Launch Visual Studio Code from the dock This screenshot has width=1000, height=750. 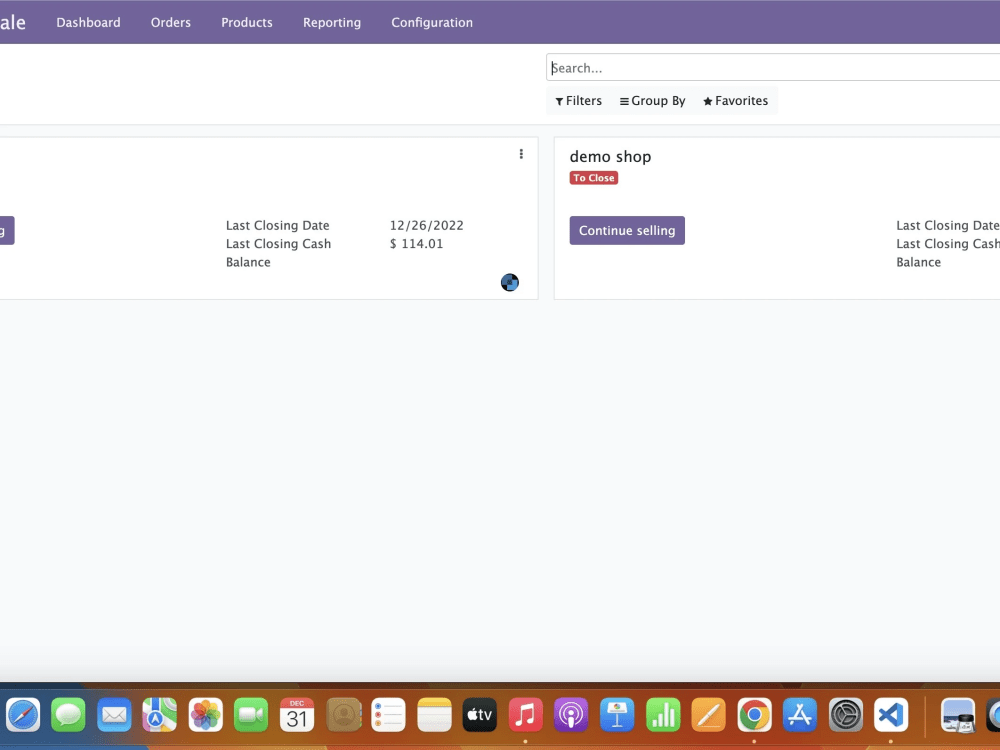[x=890, y=715]
